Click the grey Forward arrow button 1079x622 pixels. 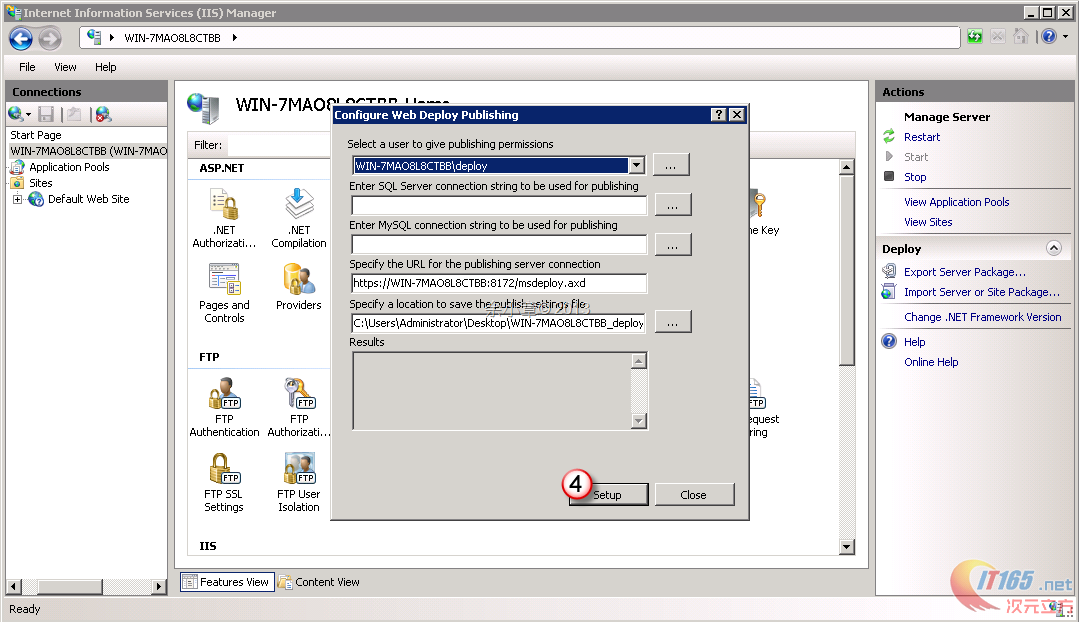[50, 39]
